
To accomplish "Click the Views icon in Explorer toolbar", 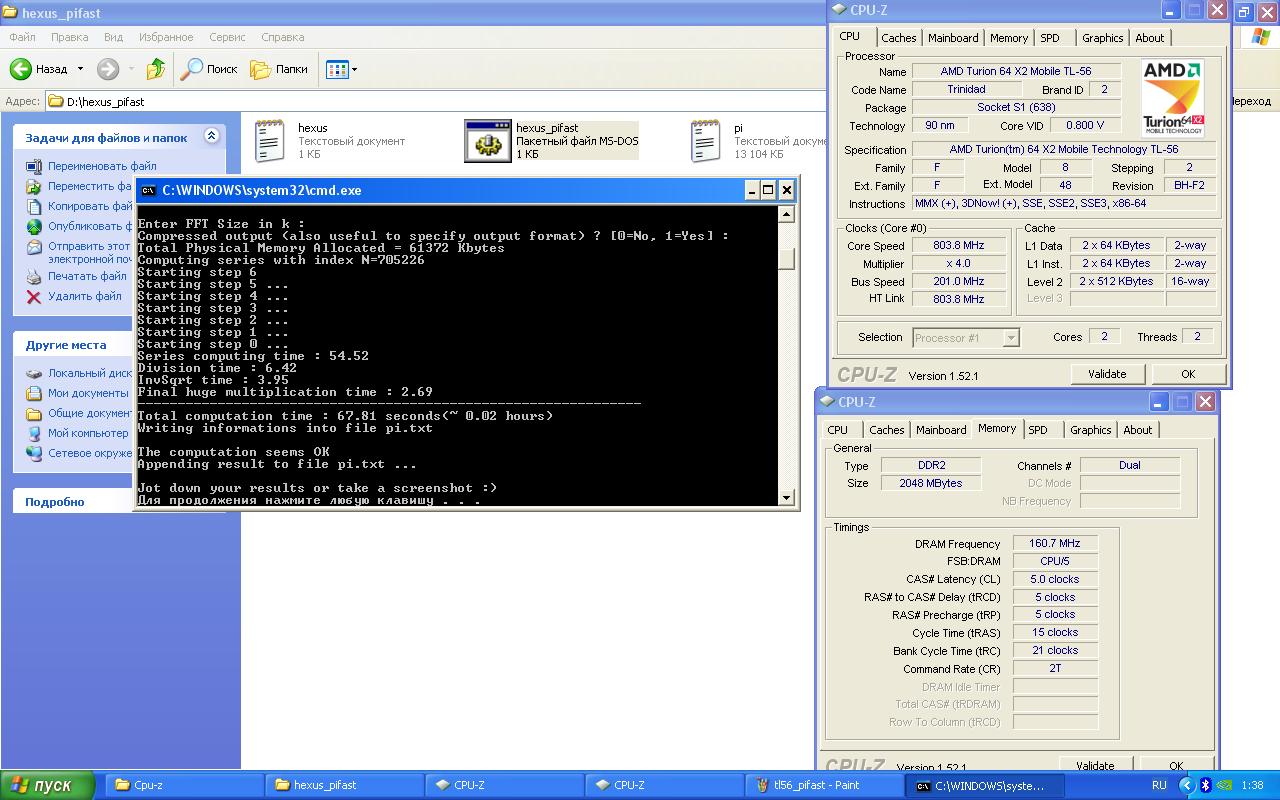I will pos(336,69).
